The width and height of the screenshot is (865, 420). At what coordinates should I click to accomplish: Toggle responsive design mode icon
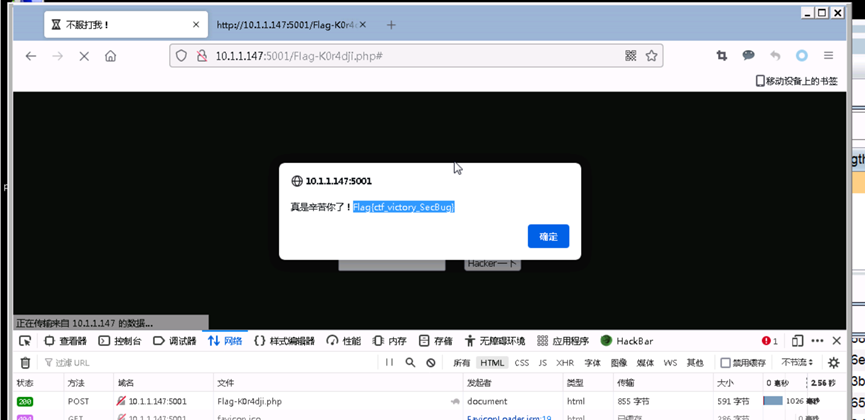coord(797,341)
